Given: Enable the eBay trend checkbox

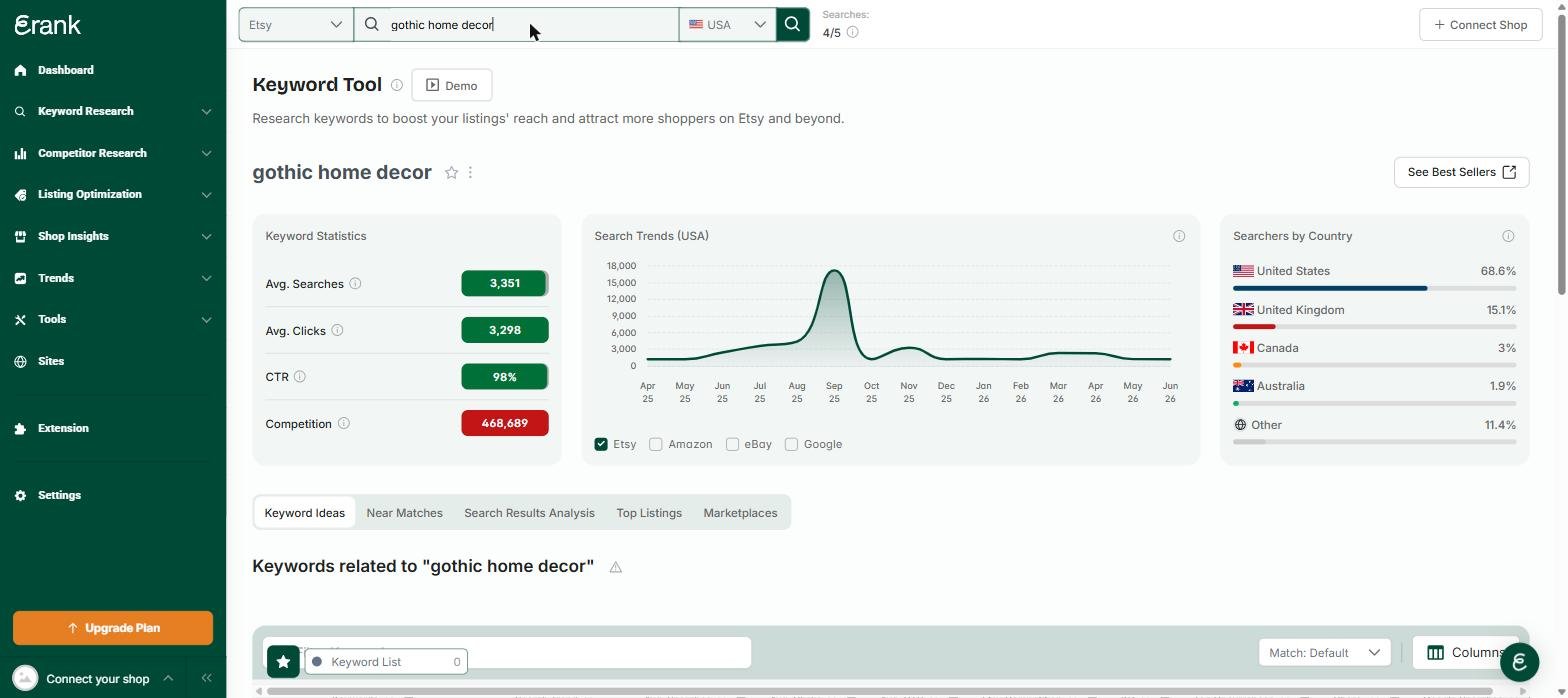Looking at the screenshot, I should click(x=732, y=444).
